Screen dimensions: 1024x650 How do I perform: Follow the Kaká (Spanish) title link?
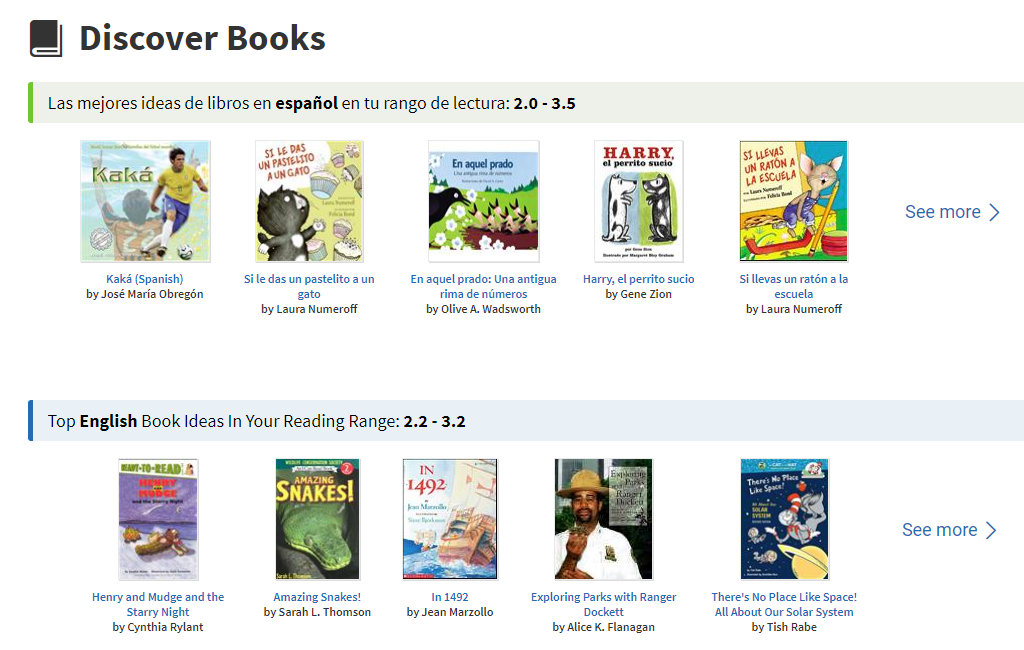145,279
